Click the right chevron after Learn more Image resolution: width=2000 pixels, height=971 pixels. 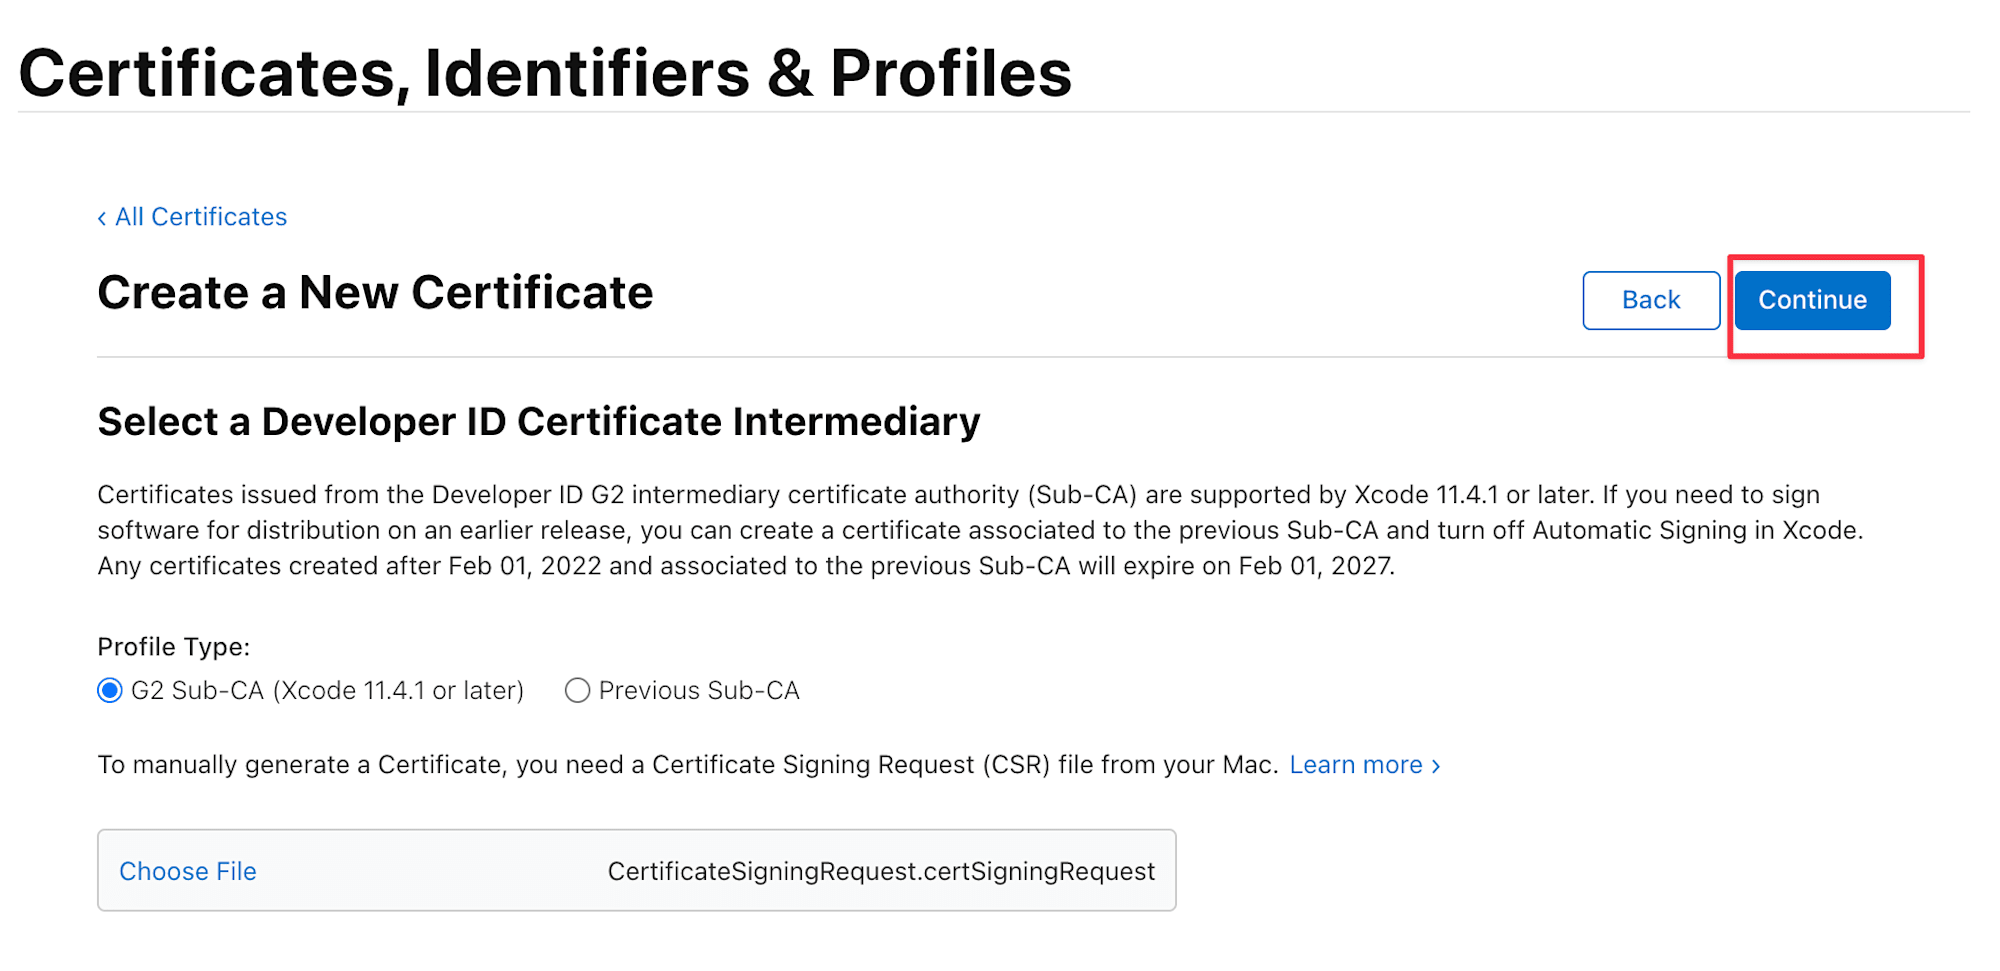tap(1436, 766)
